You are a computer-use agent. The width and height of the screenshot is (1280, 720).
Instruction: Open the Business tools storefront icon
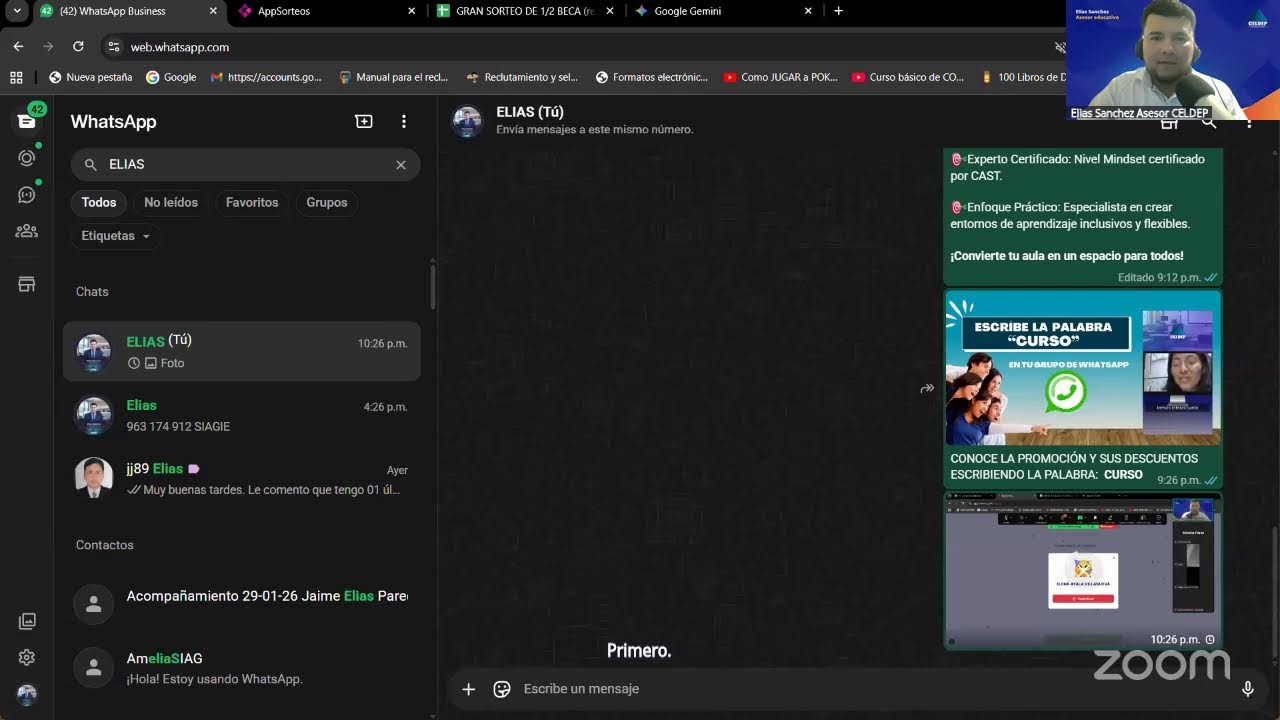[x=27, y=284]
